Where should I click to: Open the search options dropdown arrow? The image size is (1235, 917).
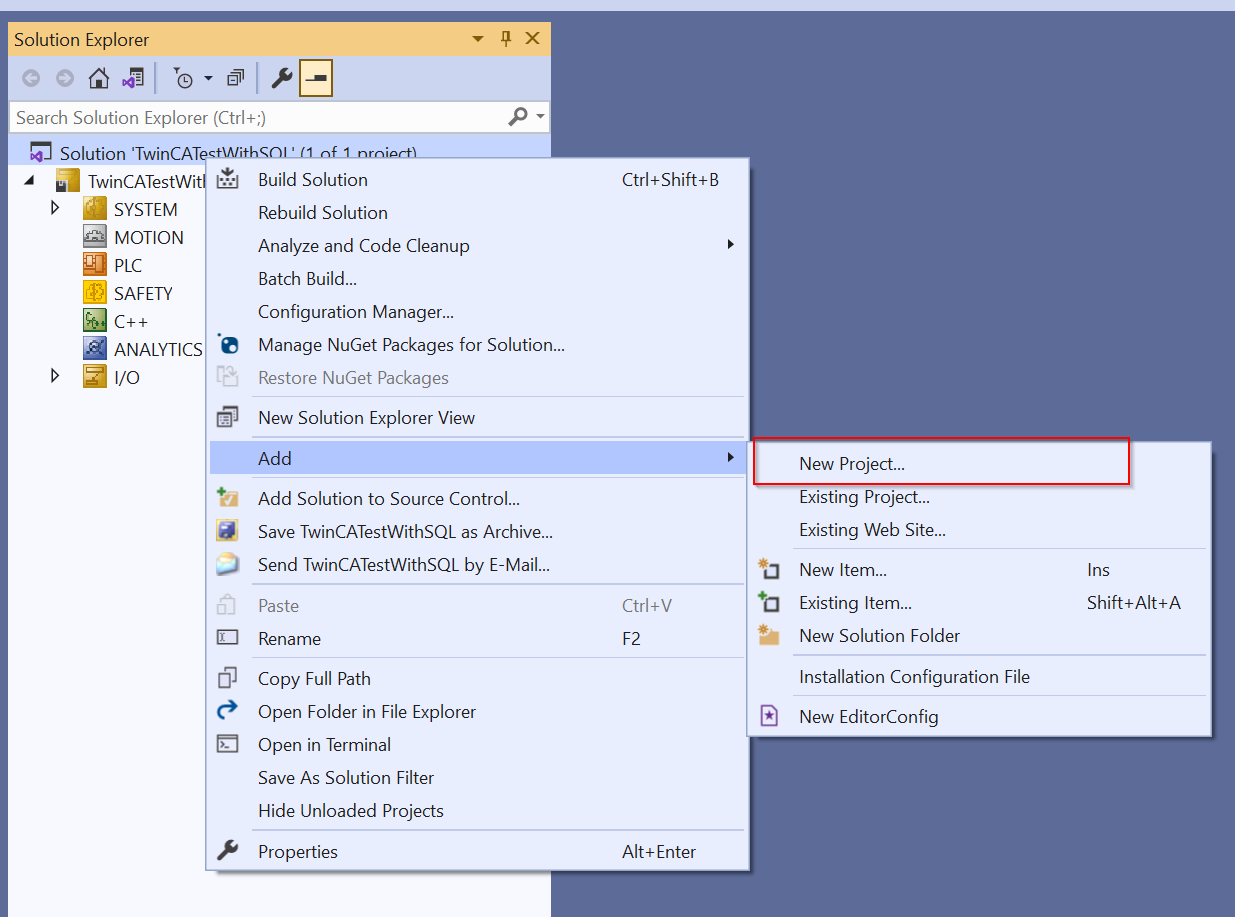pos(541,117)
